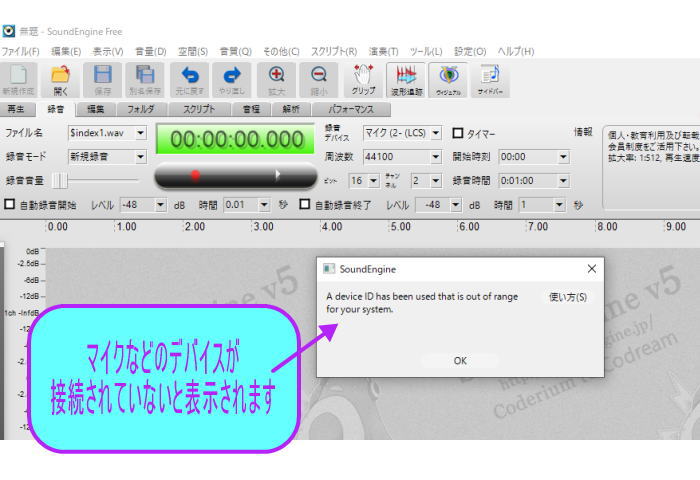Image resolution: width=700 pixels, height=480 pixels.
Task: Open the ファイル(F) menu
Action: pos(21,51)
